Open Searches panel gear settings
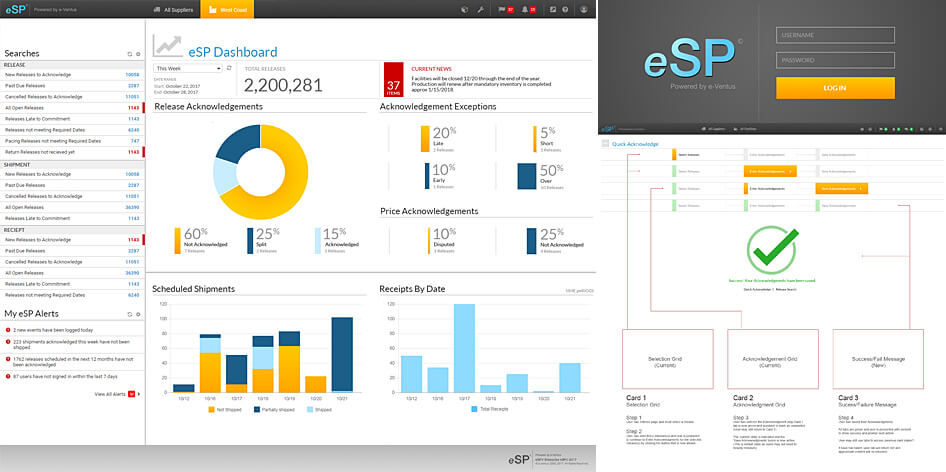 [138, 53]
